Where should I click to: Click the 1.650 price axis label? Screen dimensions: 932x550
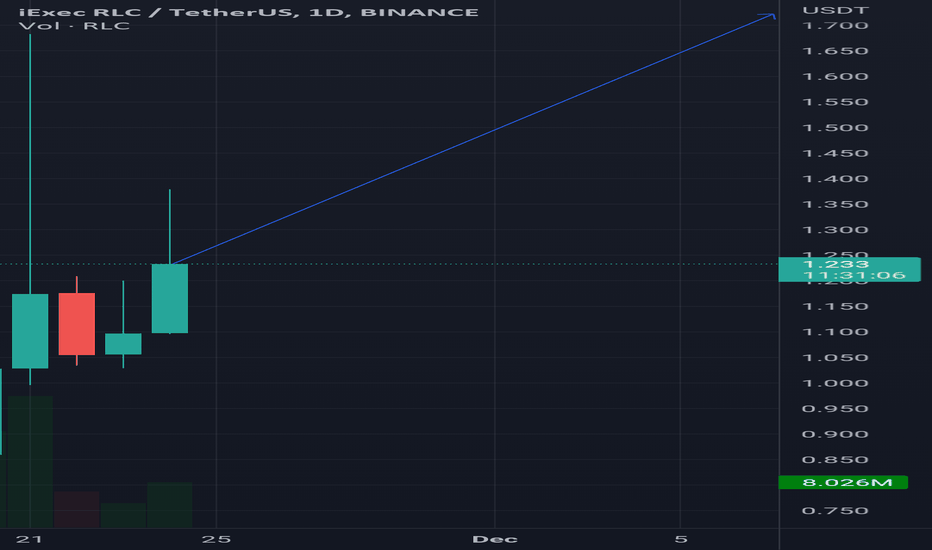(835, 51)
